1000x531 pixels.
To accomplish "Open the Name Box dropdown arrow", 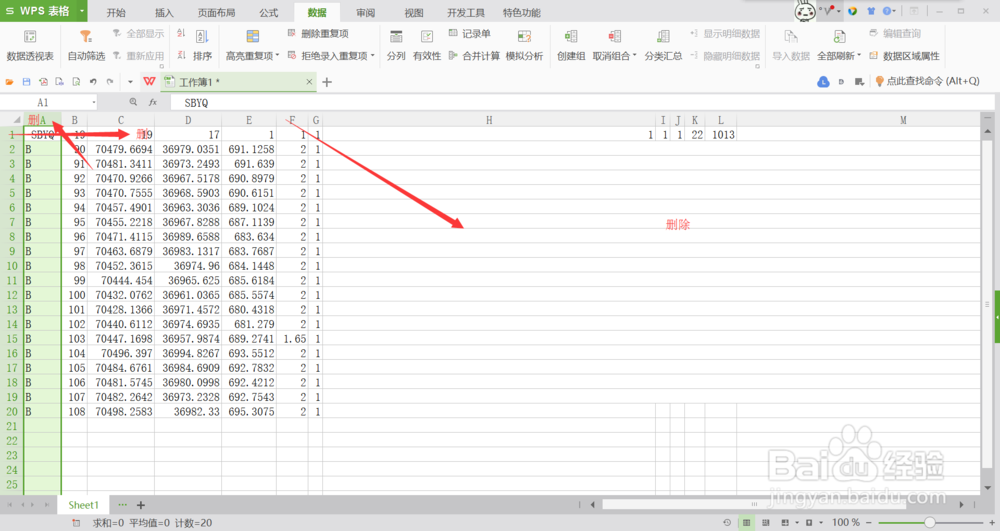I will [94, 102].
